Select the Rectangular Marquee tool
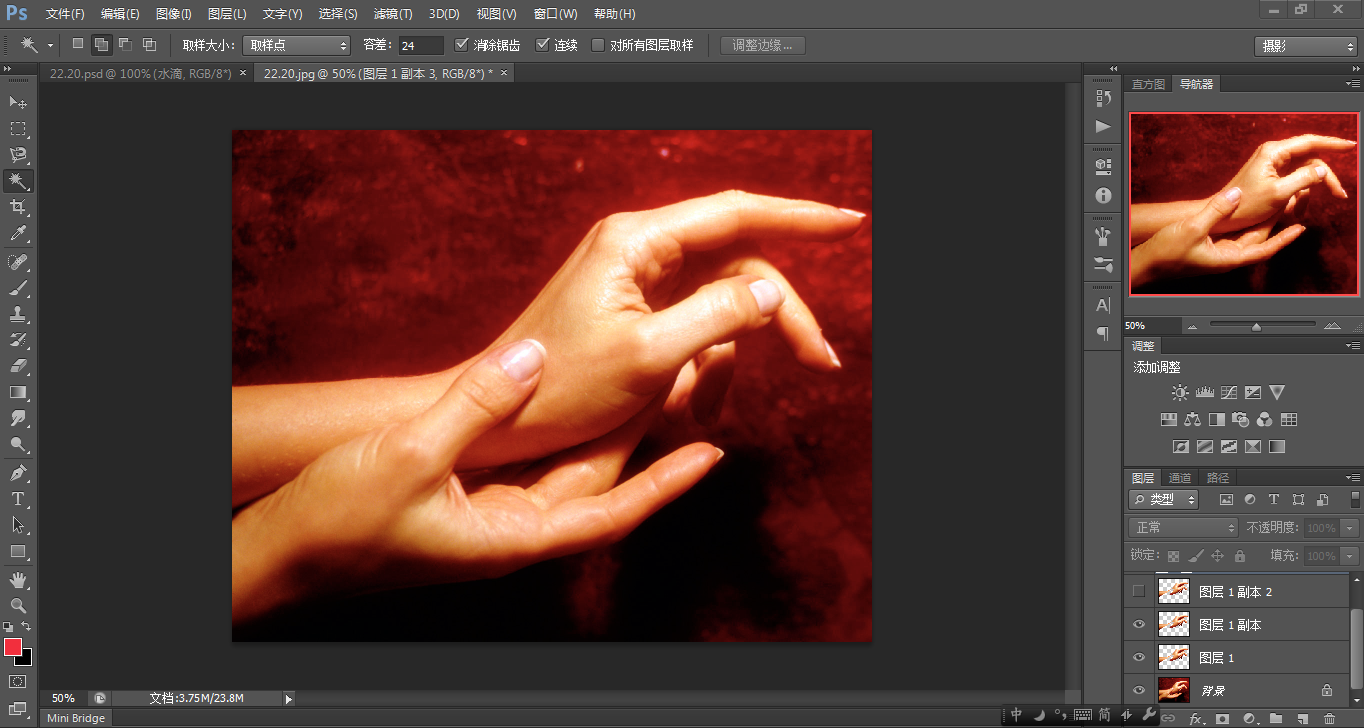 pyautogui.click(x=18, y=129)
